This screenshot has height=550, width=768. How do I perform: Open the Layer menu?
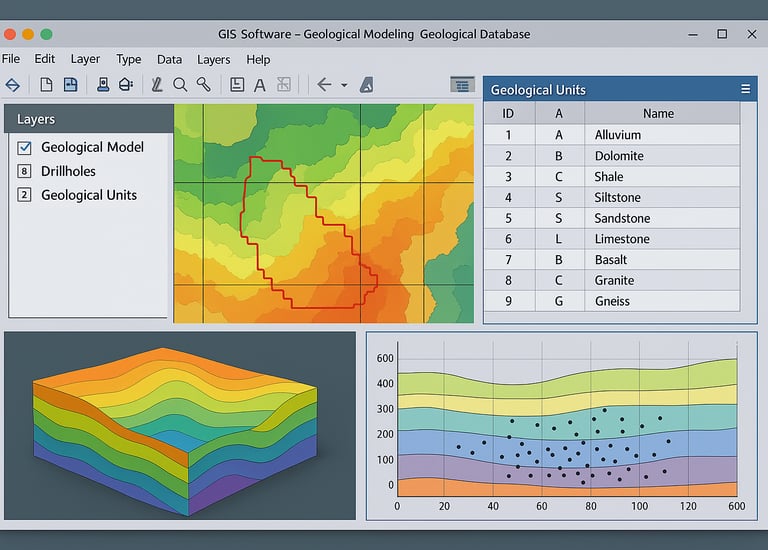85,59
